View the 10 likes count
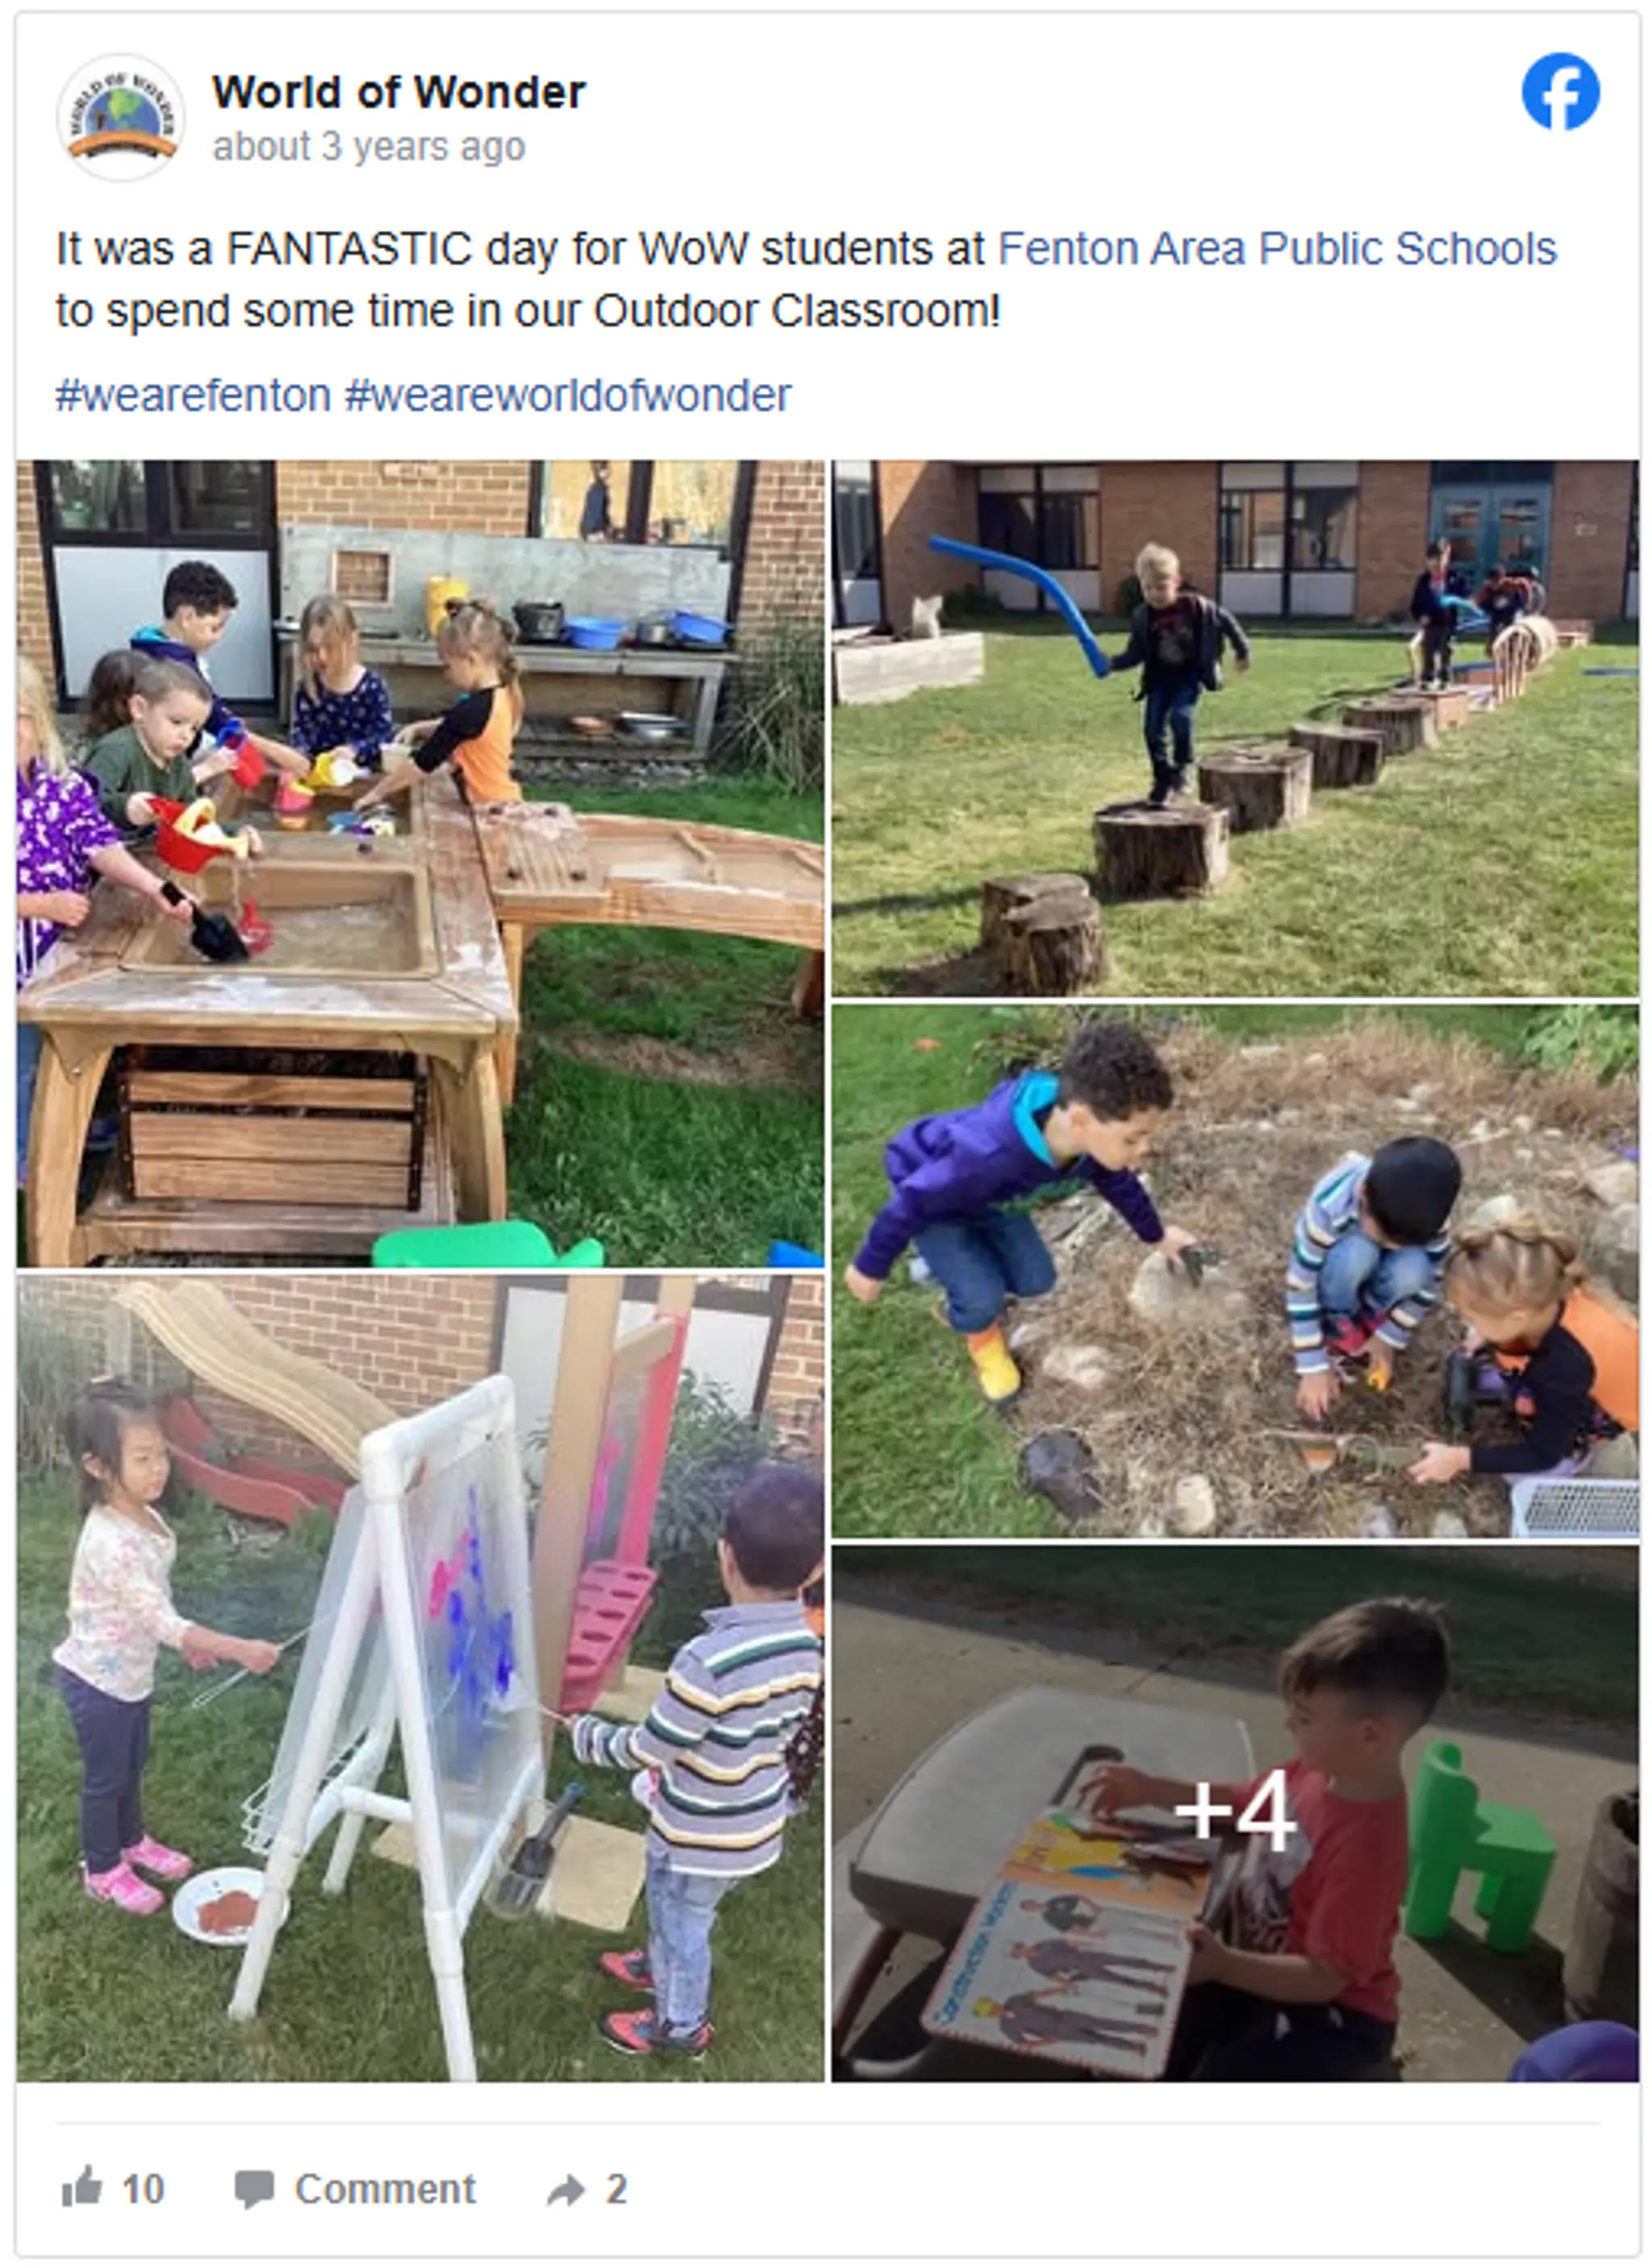Screen dimensions: 1652x2268 [x=143, y=2188]
